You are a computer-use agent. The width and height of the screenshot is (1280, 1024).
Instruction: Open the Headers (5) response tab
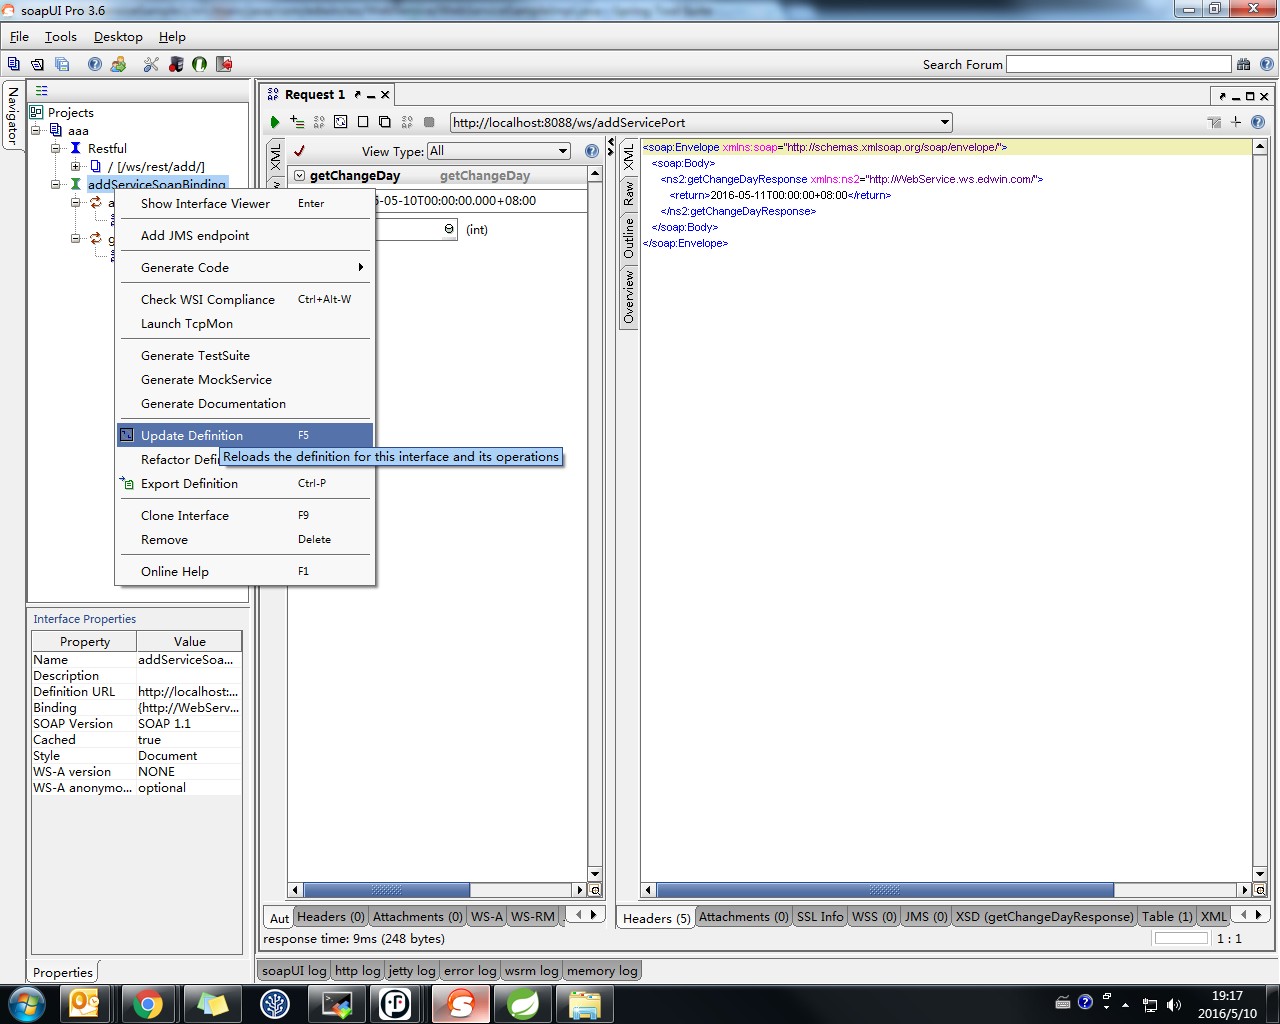(x=656, y=918)
